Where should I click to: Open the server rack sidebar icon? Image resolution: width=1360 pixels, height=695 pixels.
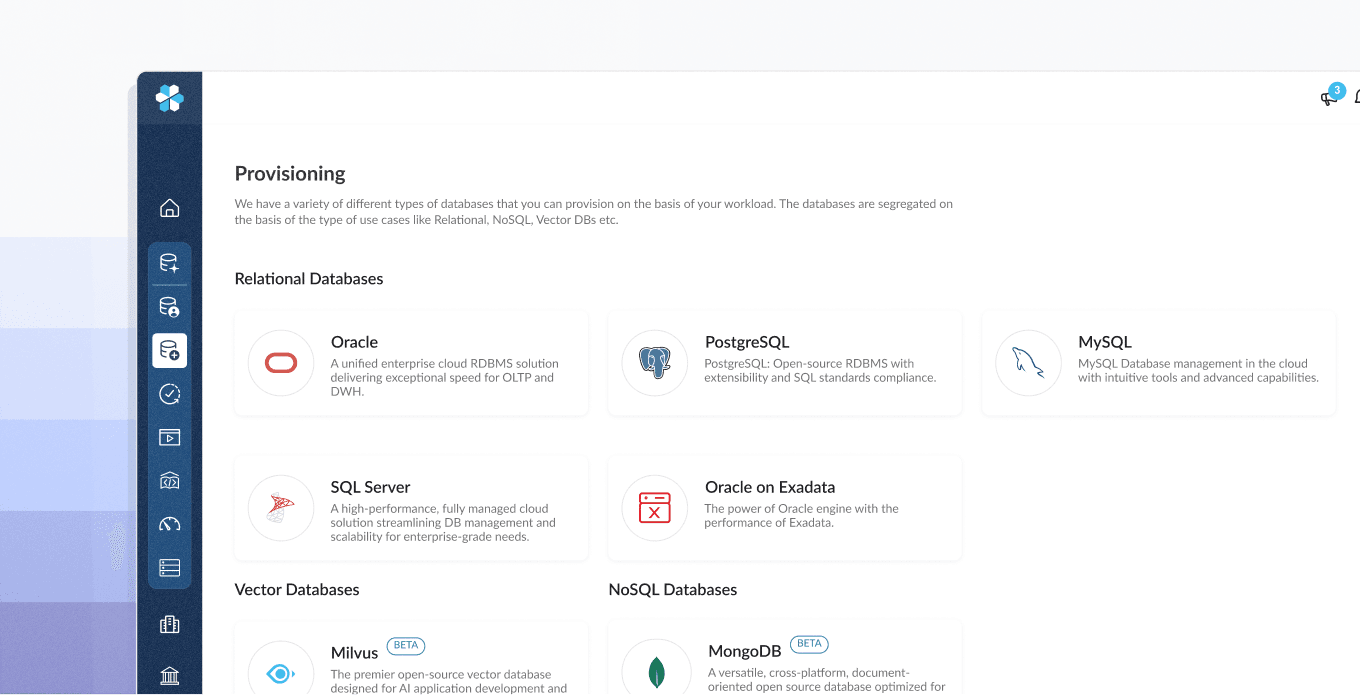(169, 568)
